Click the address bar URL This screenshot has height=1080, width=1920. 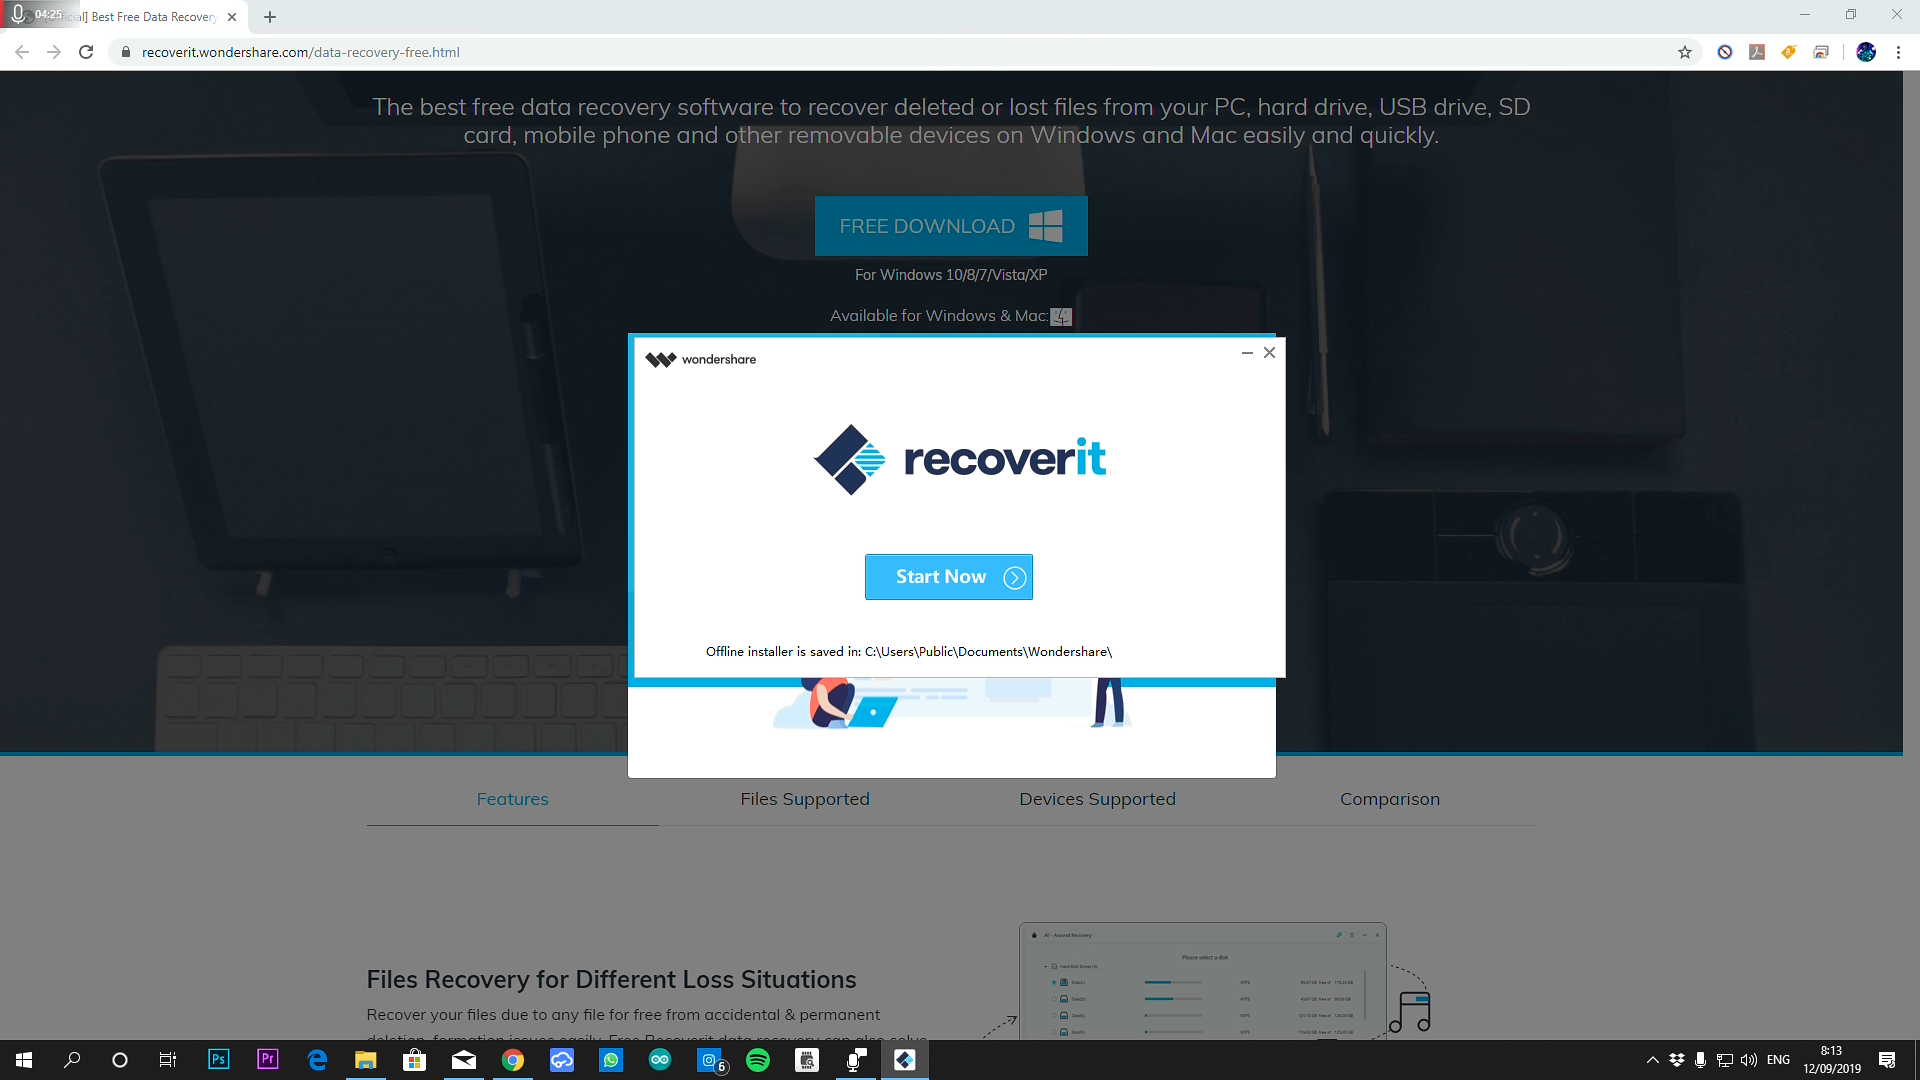[300, 52]
